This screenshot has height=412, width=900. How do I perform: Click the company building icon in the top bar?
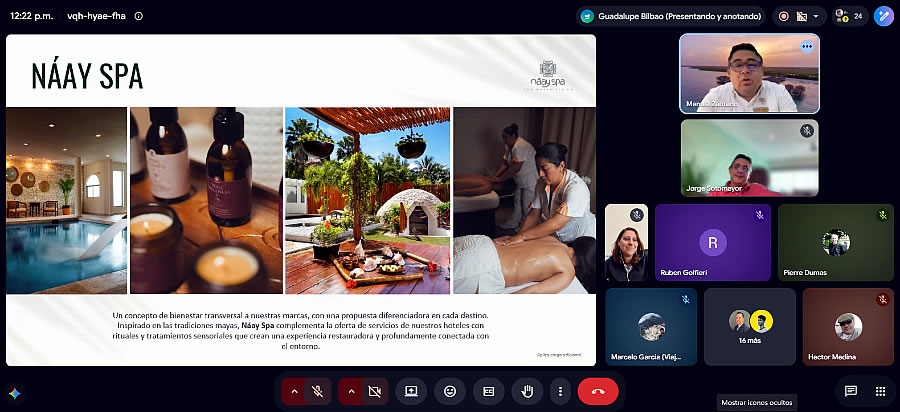(x=802, y=16)
